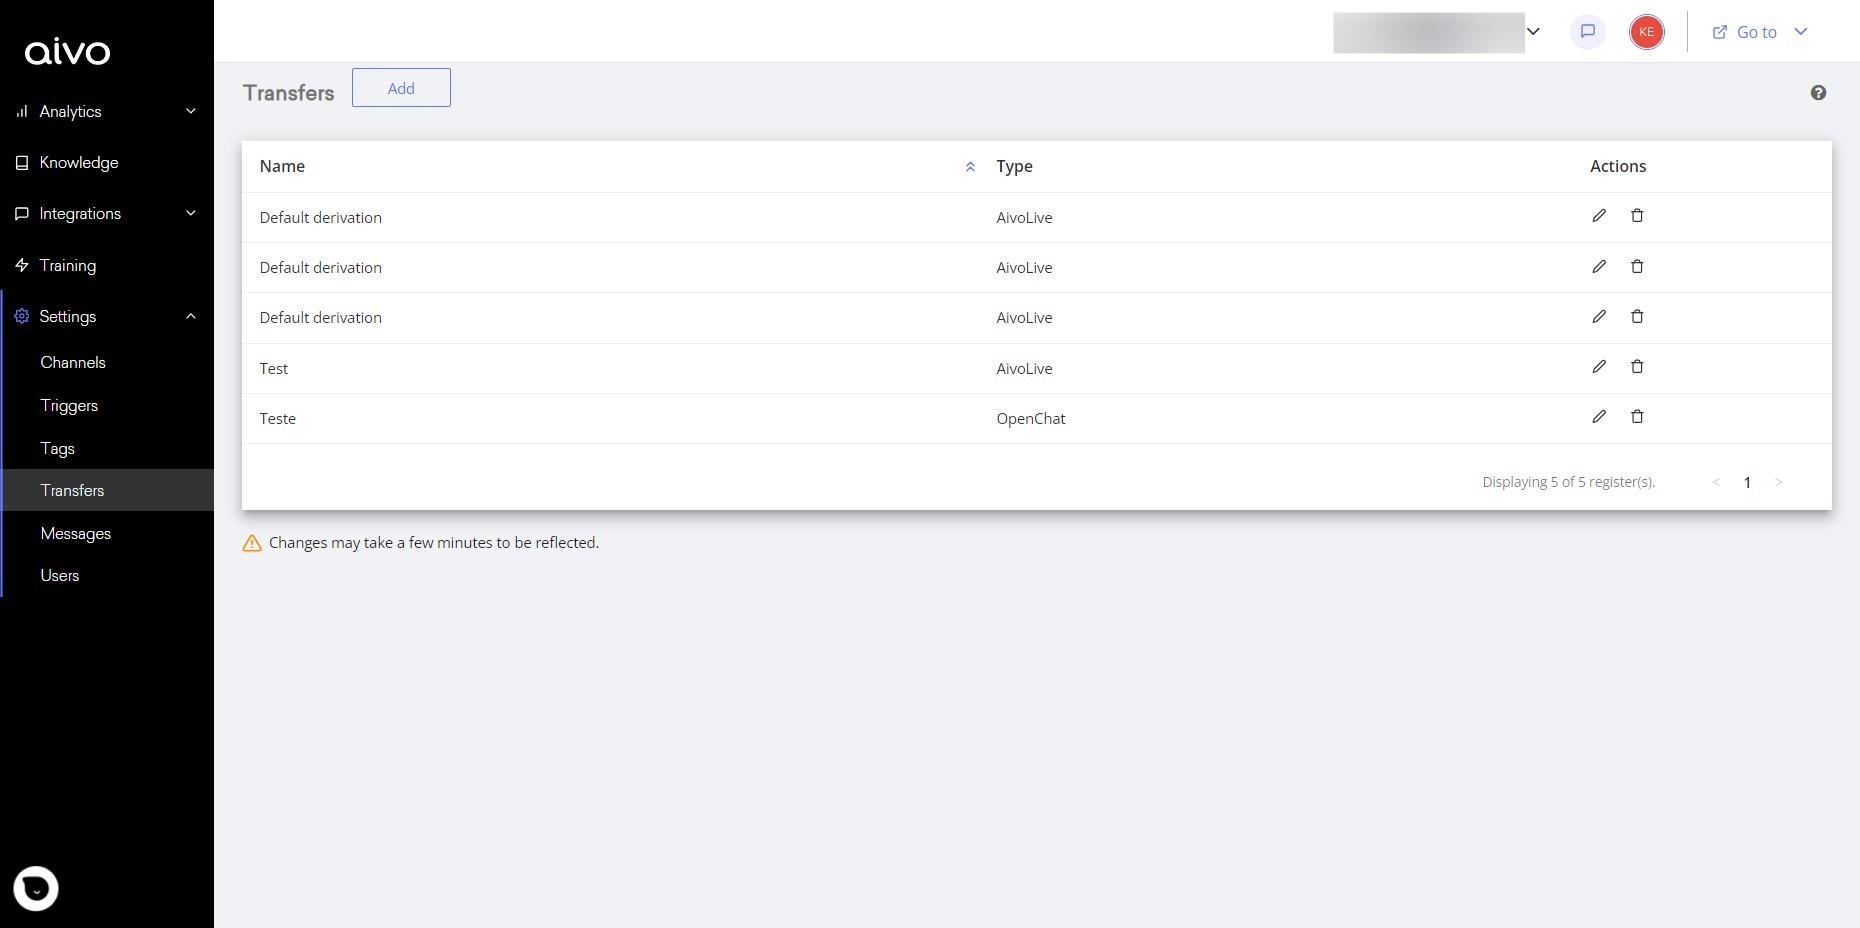The image size is (1860, 928).
Task: Click the aivo logo
Action: coord(67,52)
